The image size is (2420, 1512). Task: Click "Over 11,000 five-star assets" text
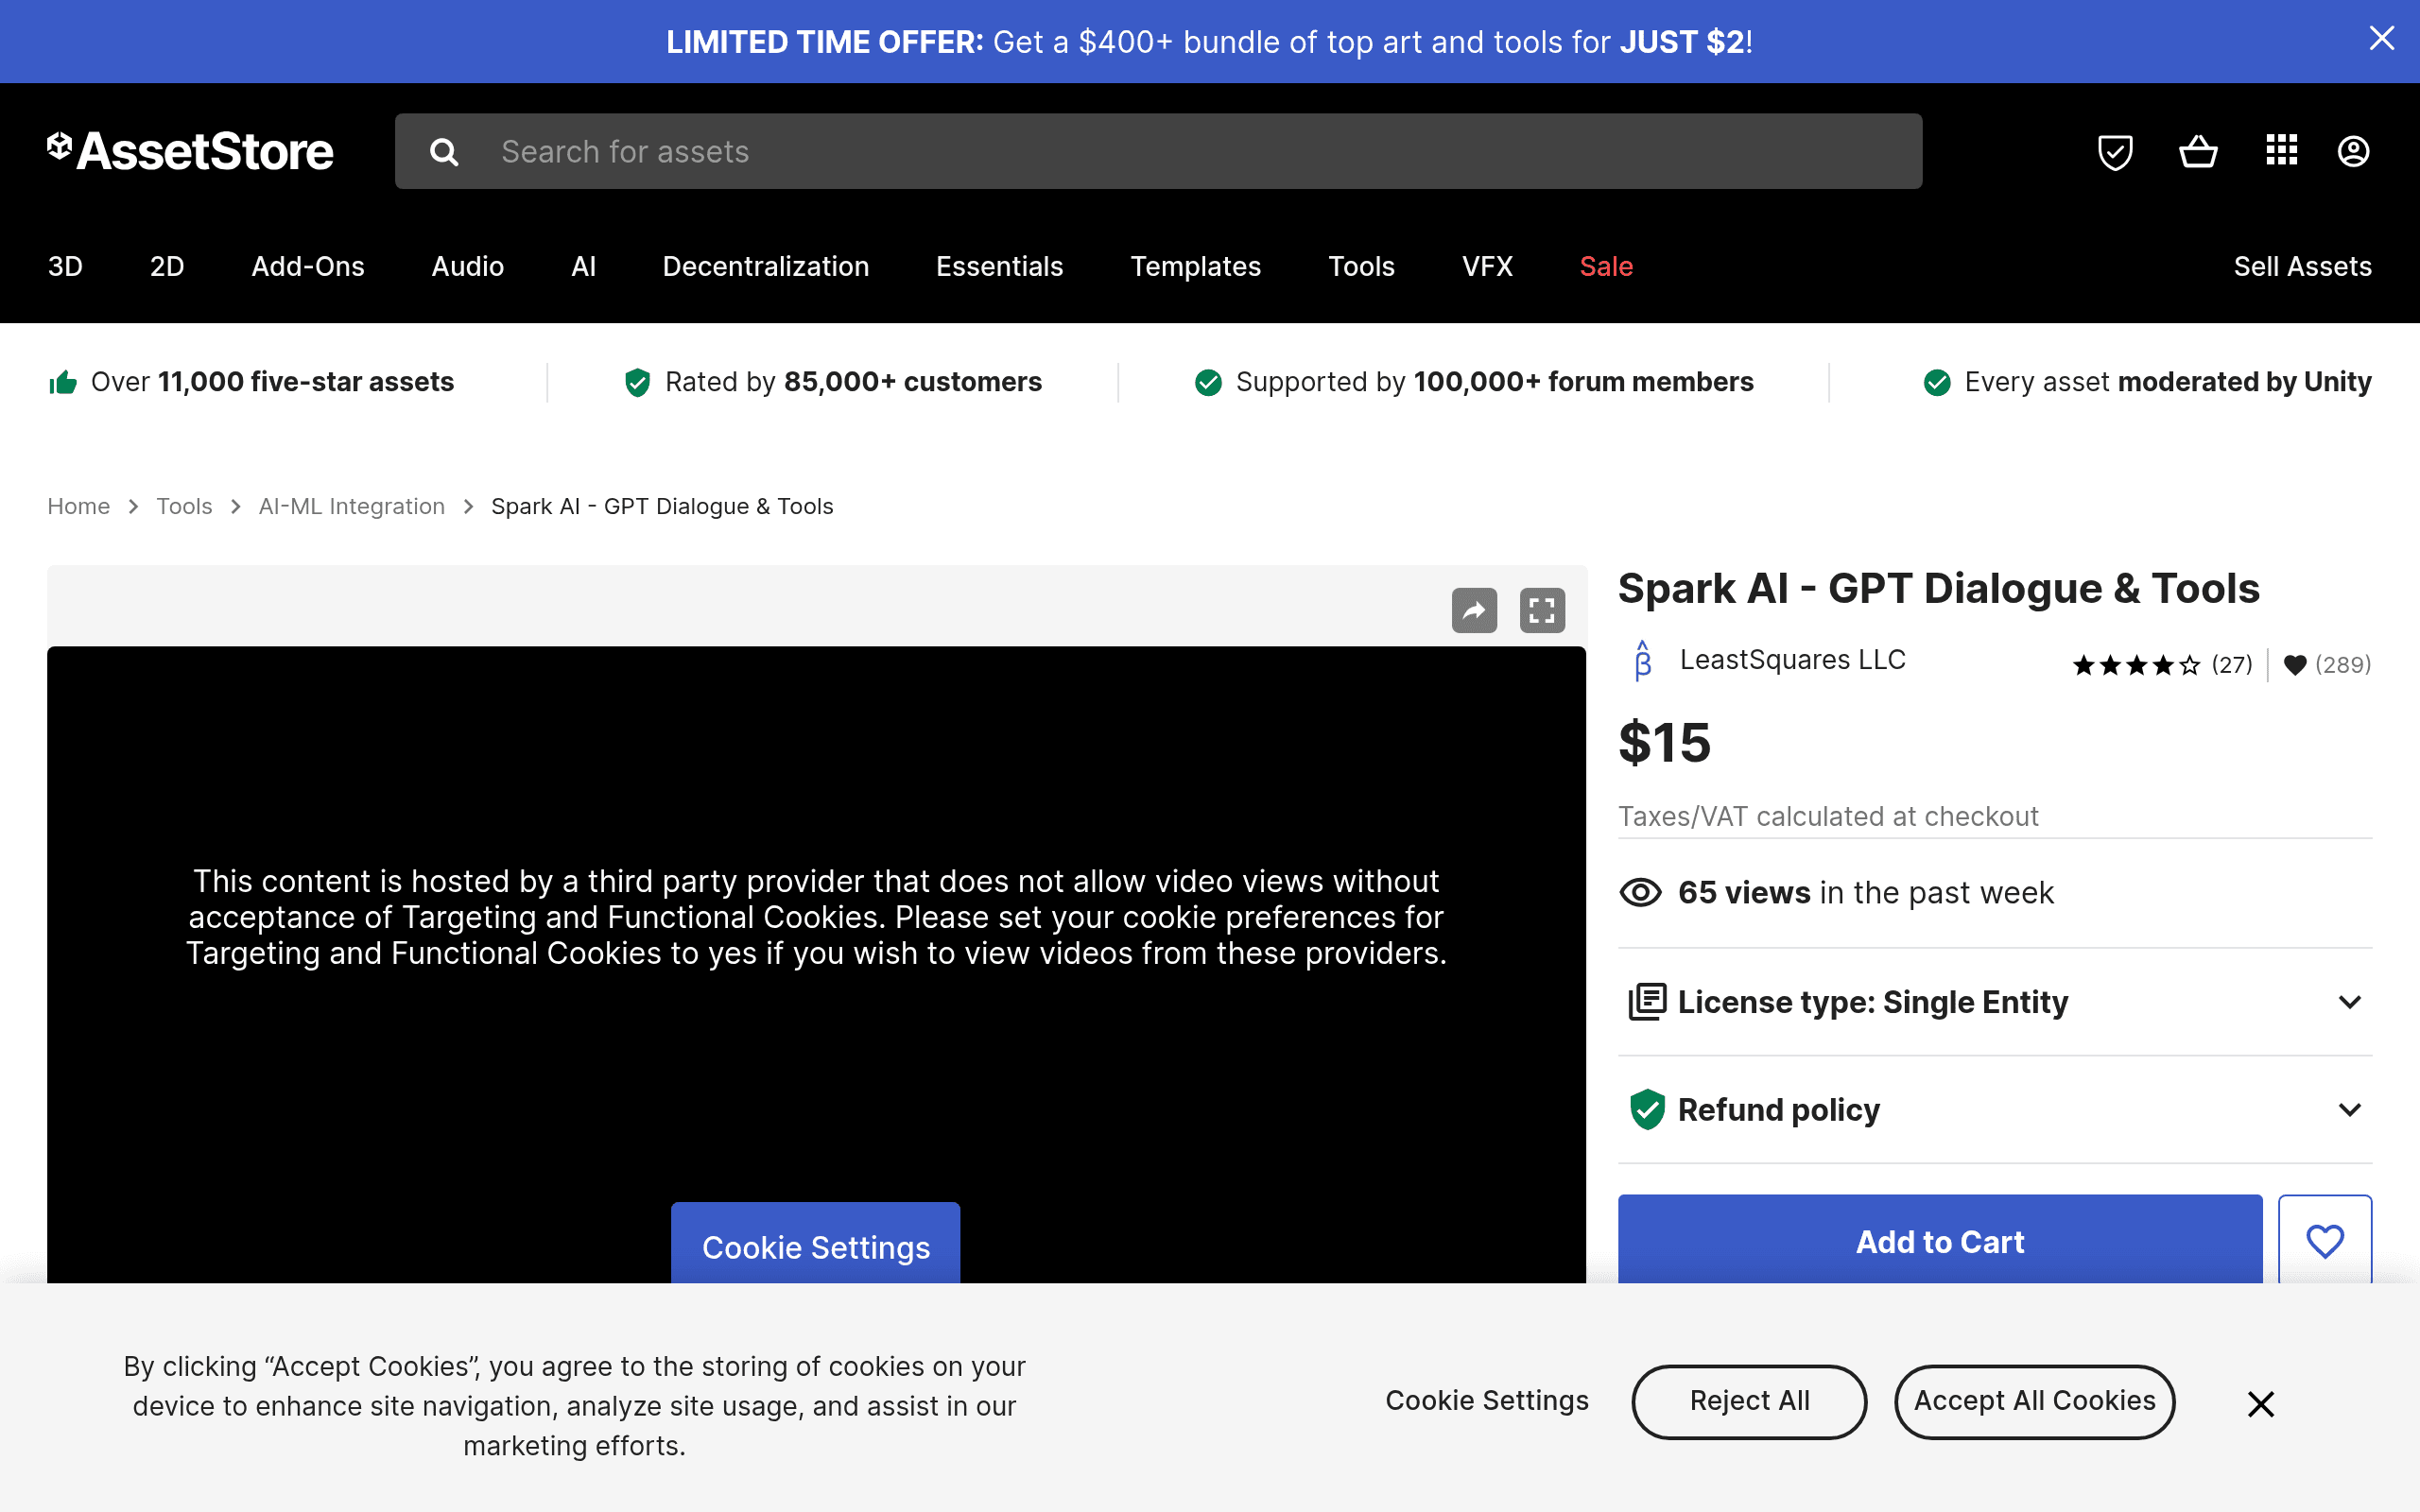tap(272, 382)
